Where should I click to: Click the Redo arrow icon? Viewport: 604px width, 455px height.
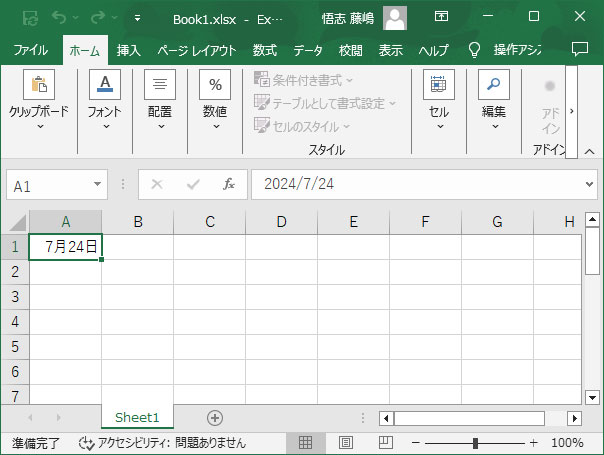pos(98,17)
